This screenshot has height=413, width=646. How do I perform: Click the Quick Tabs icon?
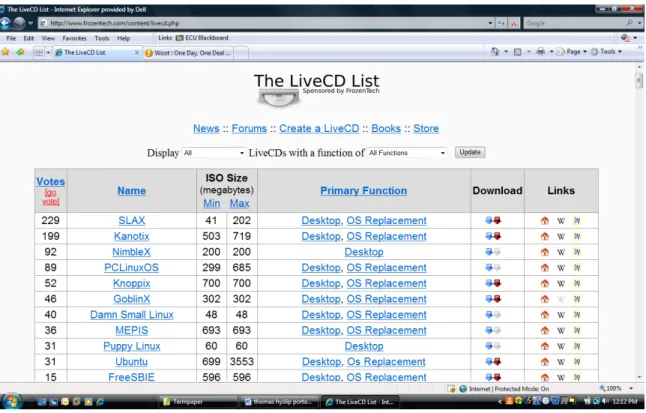(38, 53)
